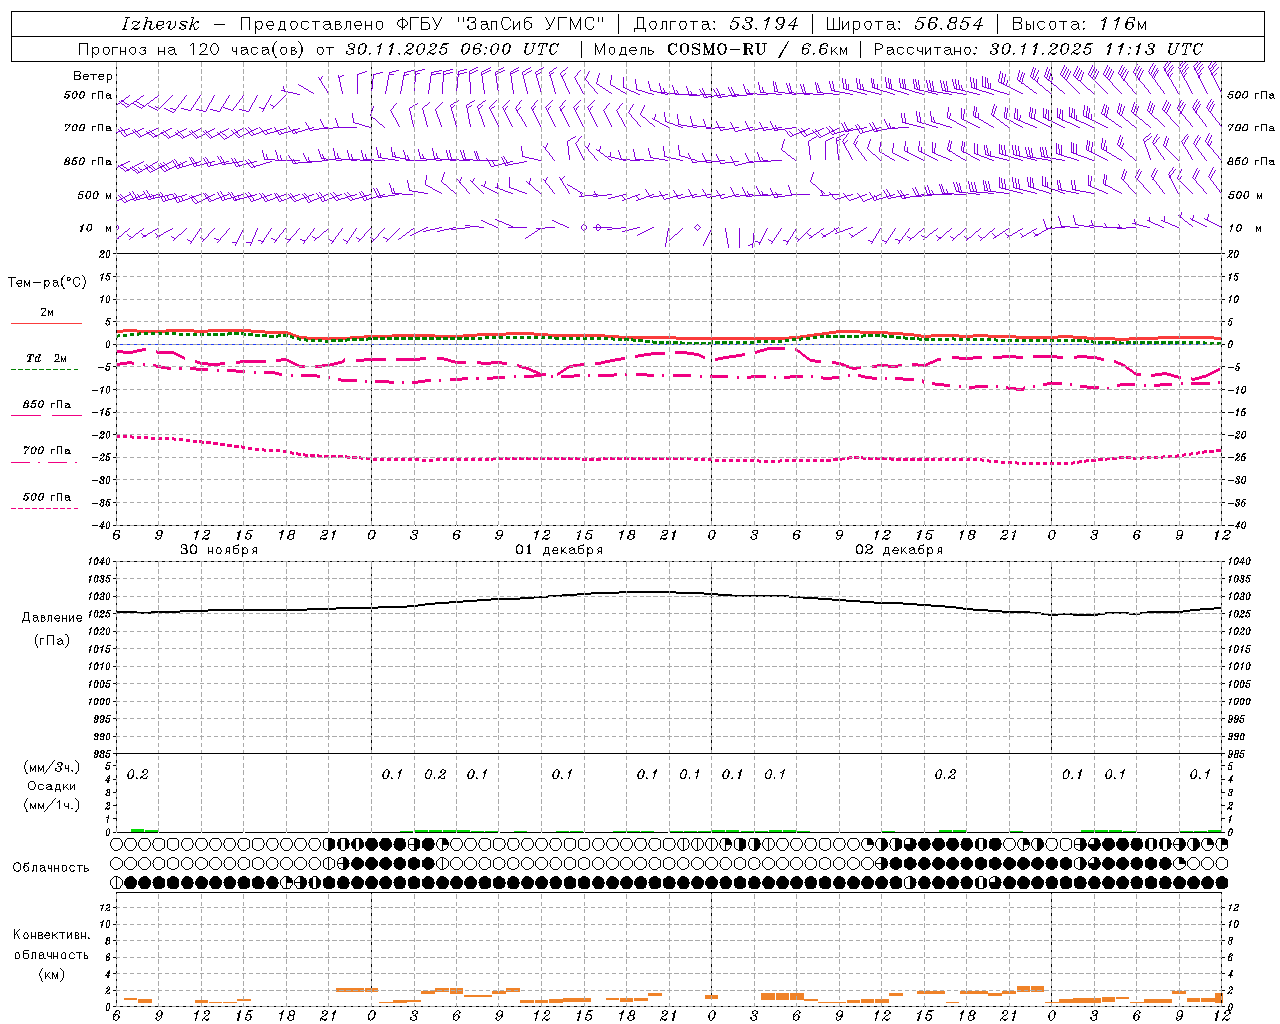Click the Прогноз на 120 часа(ов) header text
This screenshot has width=1280, height=1024.
pos(193,49)
